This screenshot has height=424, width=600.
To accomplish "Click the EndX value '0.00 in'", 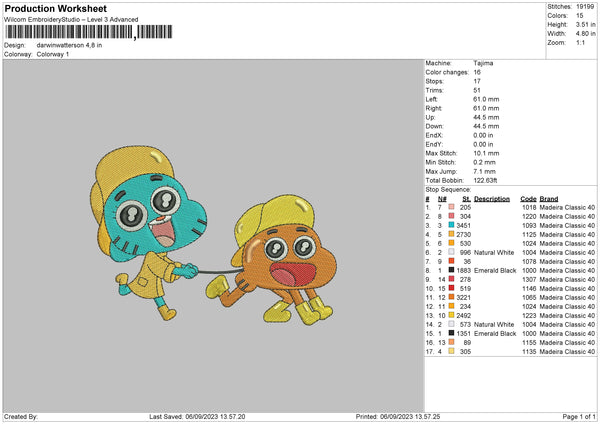I will pyautogui.click(x=483, y=135).
